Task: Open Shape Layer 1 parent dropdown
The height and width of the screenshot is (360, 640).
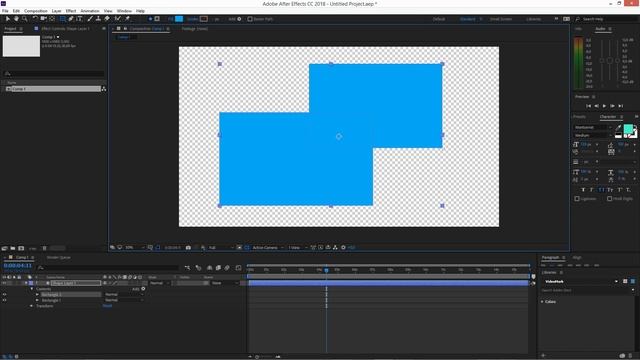Action: click(224, 283)
